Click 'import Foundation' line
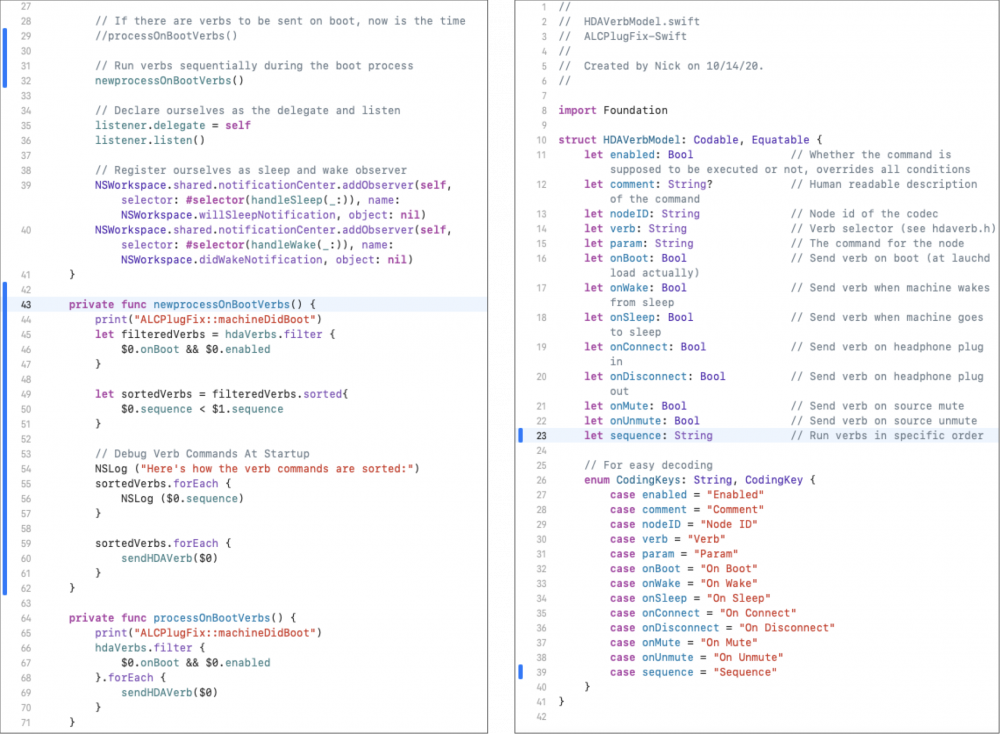 (x=613, y=110)
